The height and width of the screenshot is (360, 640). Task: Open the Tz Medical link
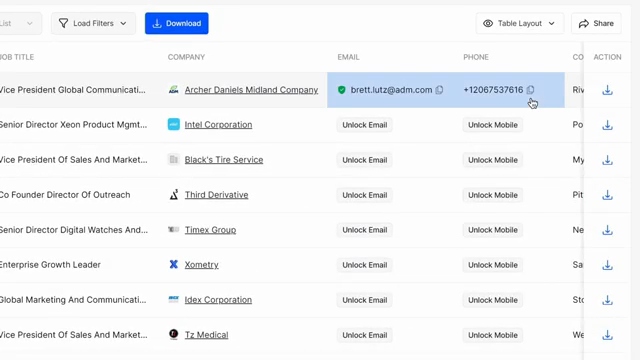(x=206, y=335)
